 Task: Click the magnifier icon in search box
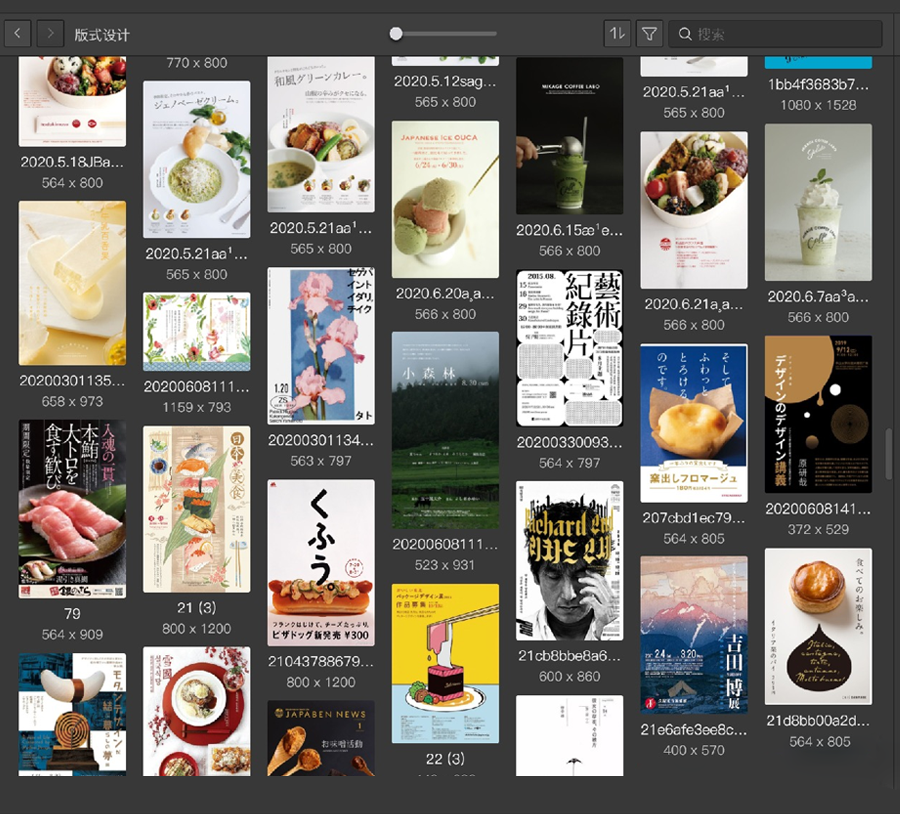coord(685,34)
